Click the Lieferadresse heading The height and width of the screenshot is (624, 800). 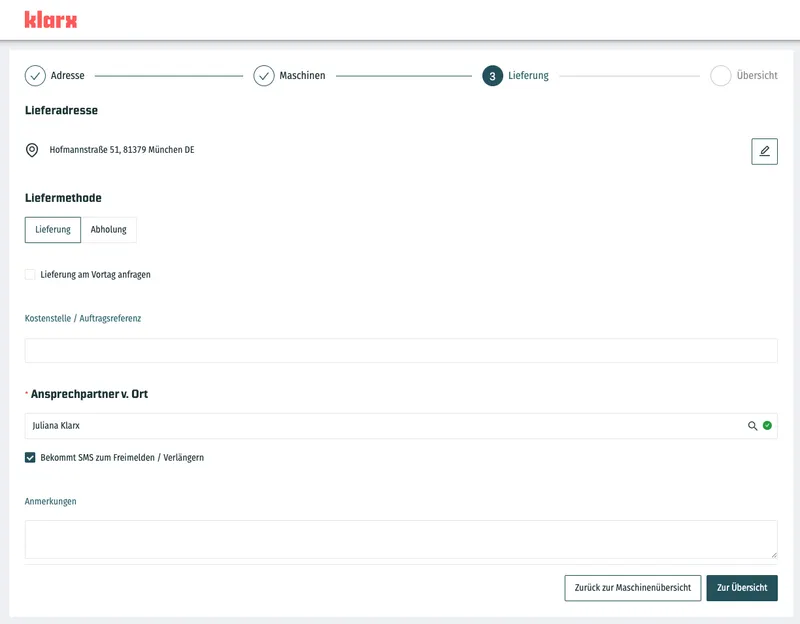tap(61, 110)
